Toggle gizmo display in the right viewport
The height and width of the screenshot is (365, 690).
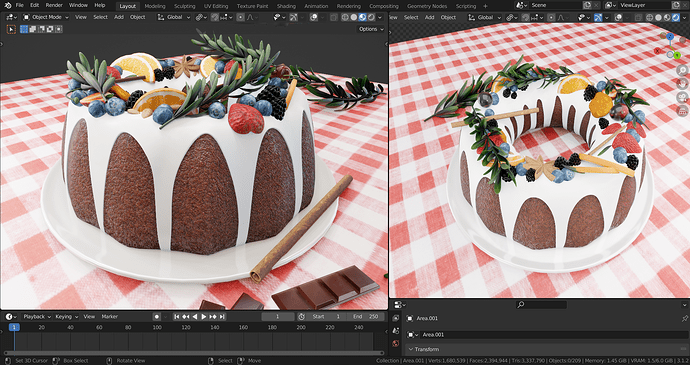click(598, 17)
